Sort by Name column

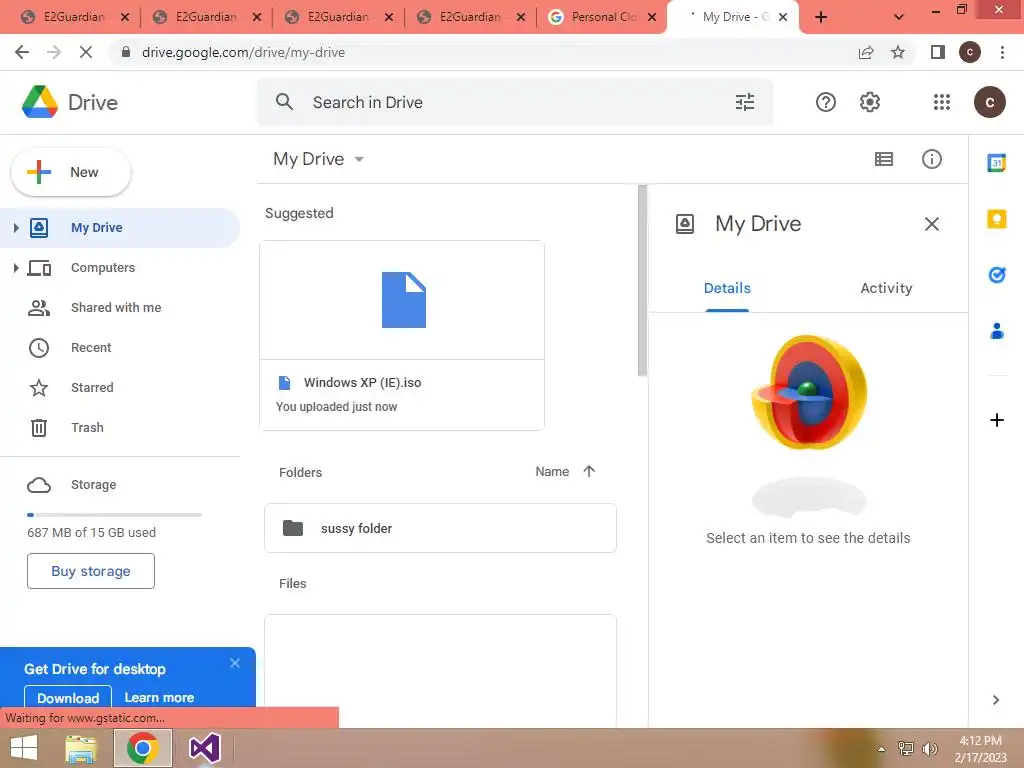tap(552, 472)
